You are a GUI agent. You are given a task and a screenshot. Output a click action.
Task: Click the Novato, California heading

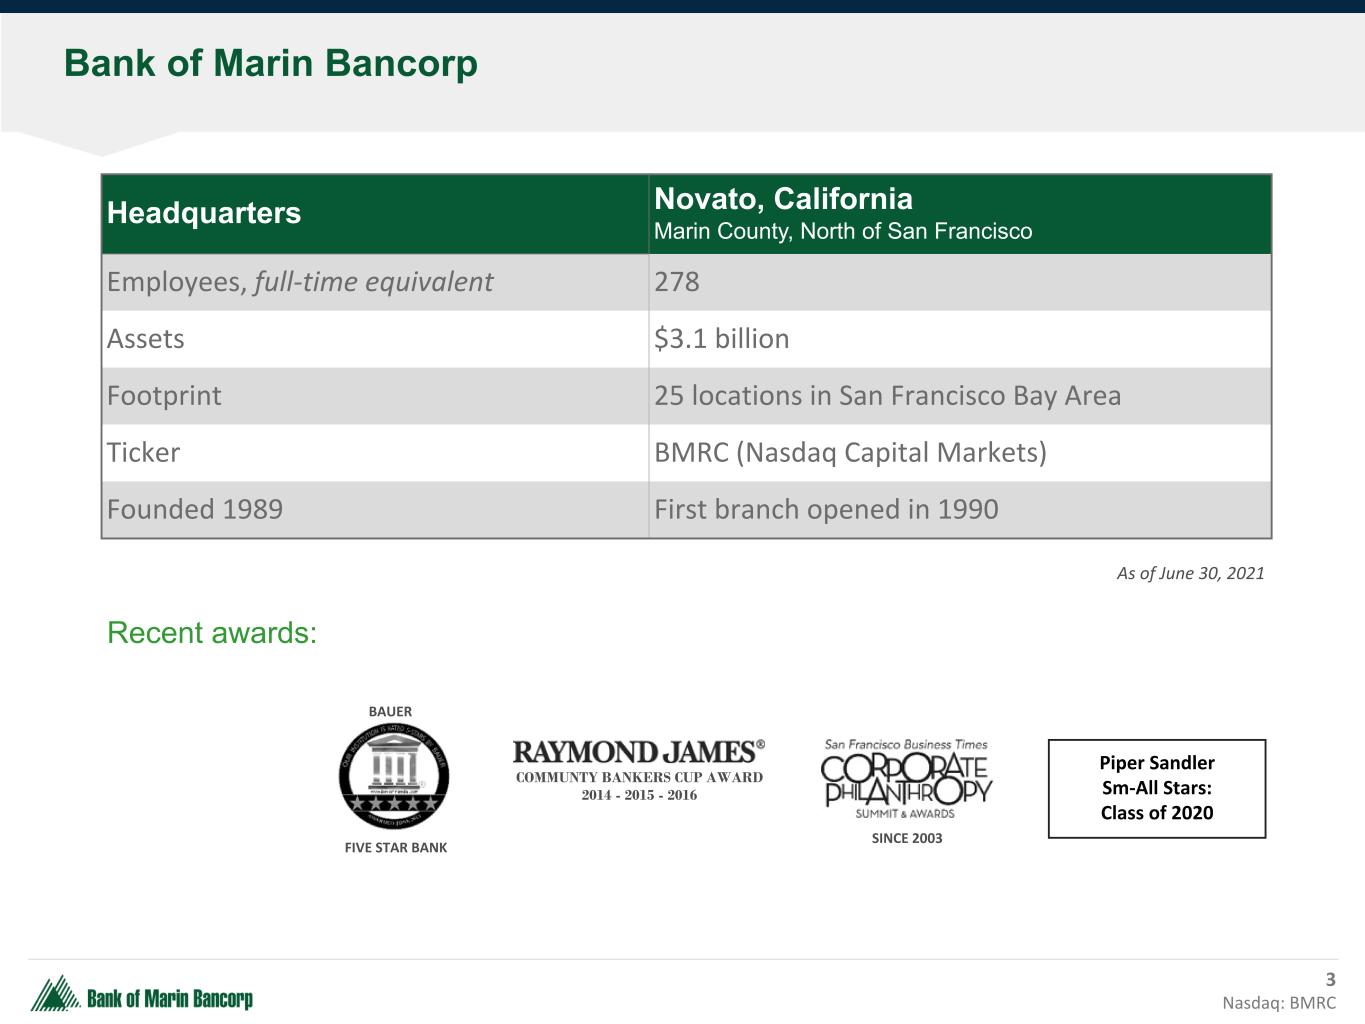click(783, 198)
